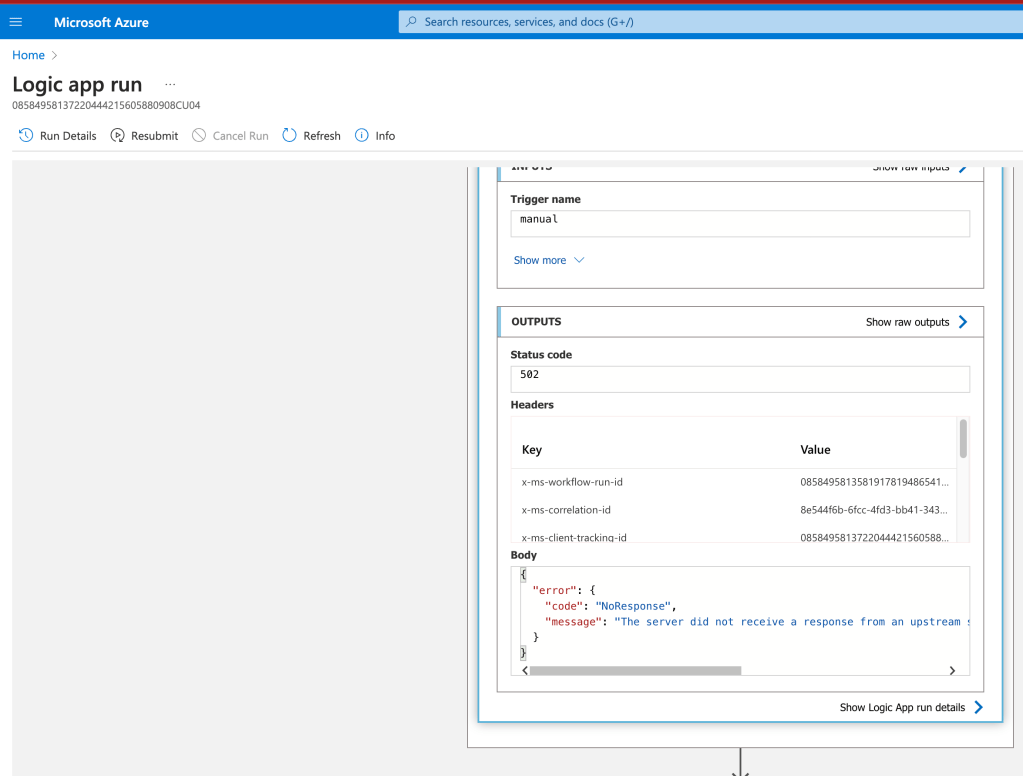Click the chevron next to Show raw outputs
The image size is (1023, 776).
[963, 322]
